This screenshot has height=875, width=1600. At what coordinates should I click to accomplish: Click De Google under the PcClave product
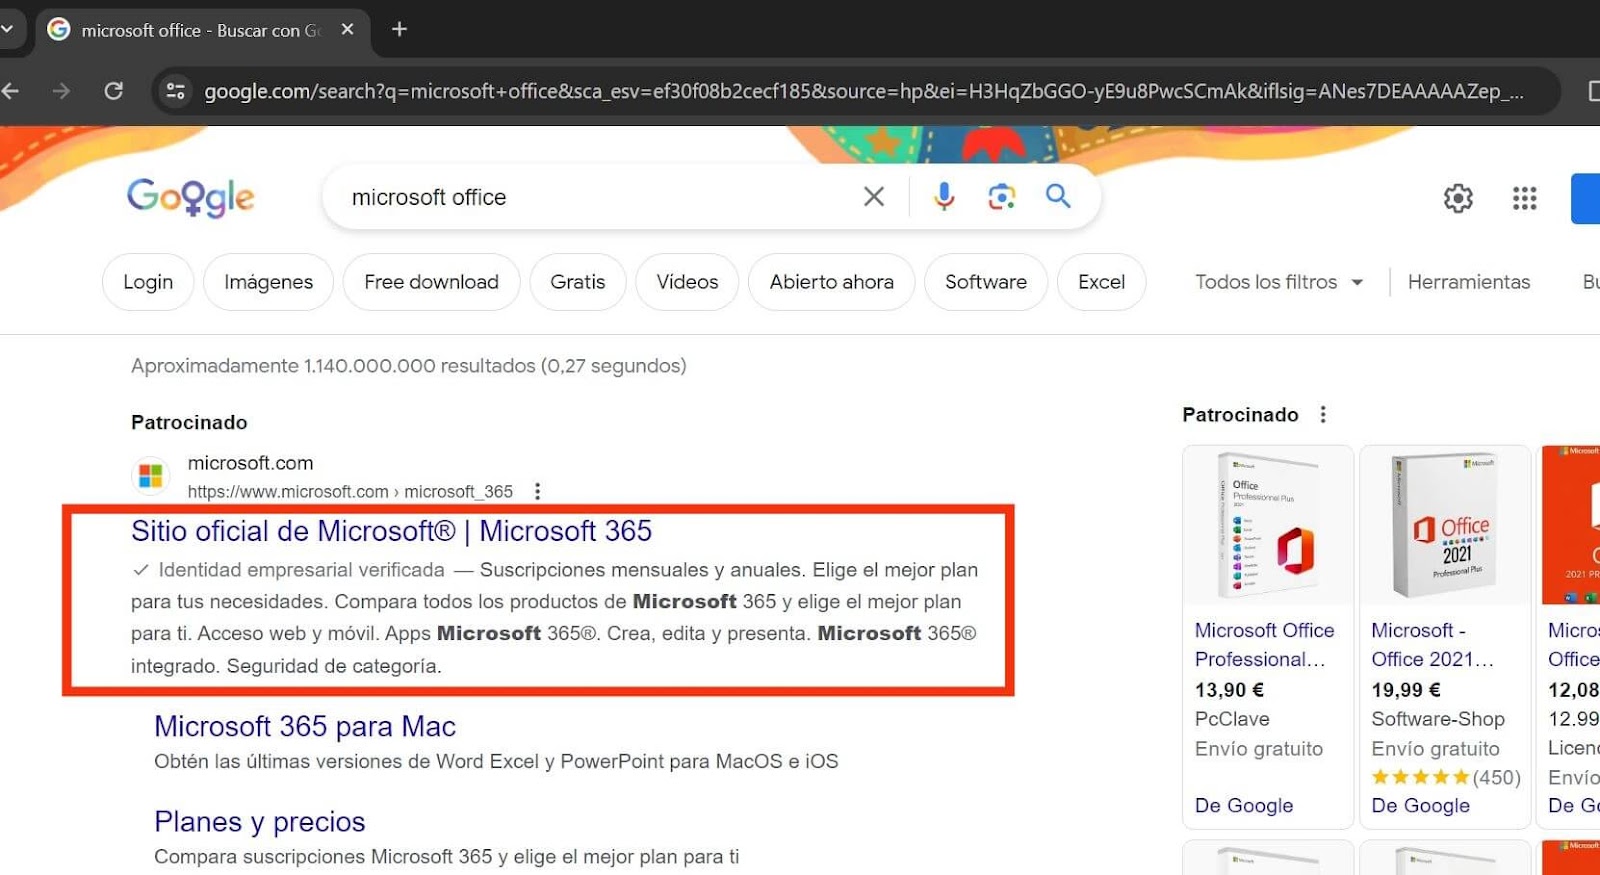pyautogui.click(x=1244, y=805)
